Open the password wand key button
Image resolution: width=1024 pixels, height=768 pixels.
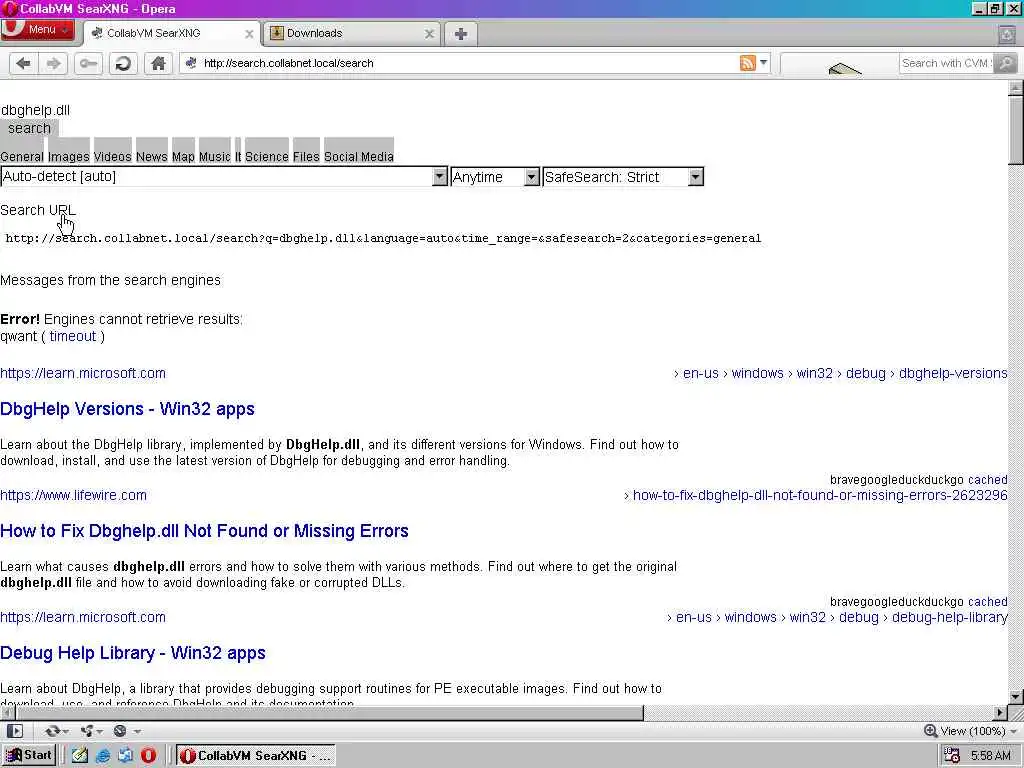click(88, 63)
